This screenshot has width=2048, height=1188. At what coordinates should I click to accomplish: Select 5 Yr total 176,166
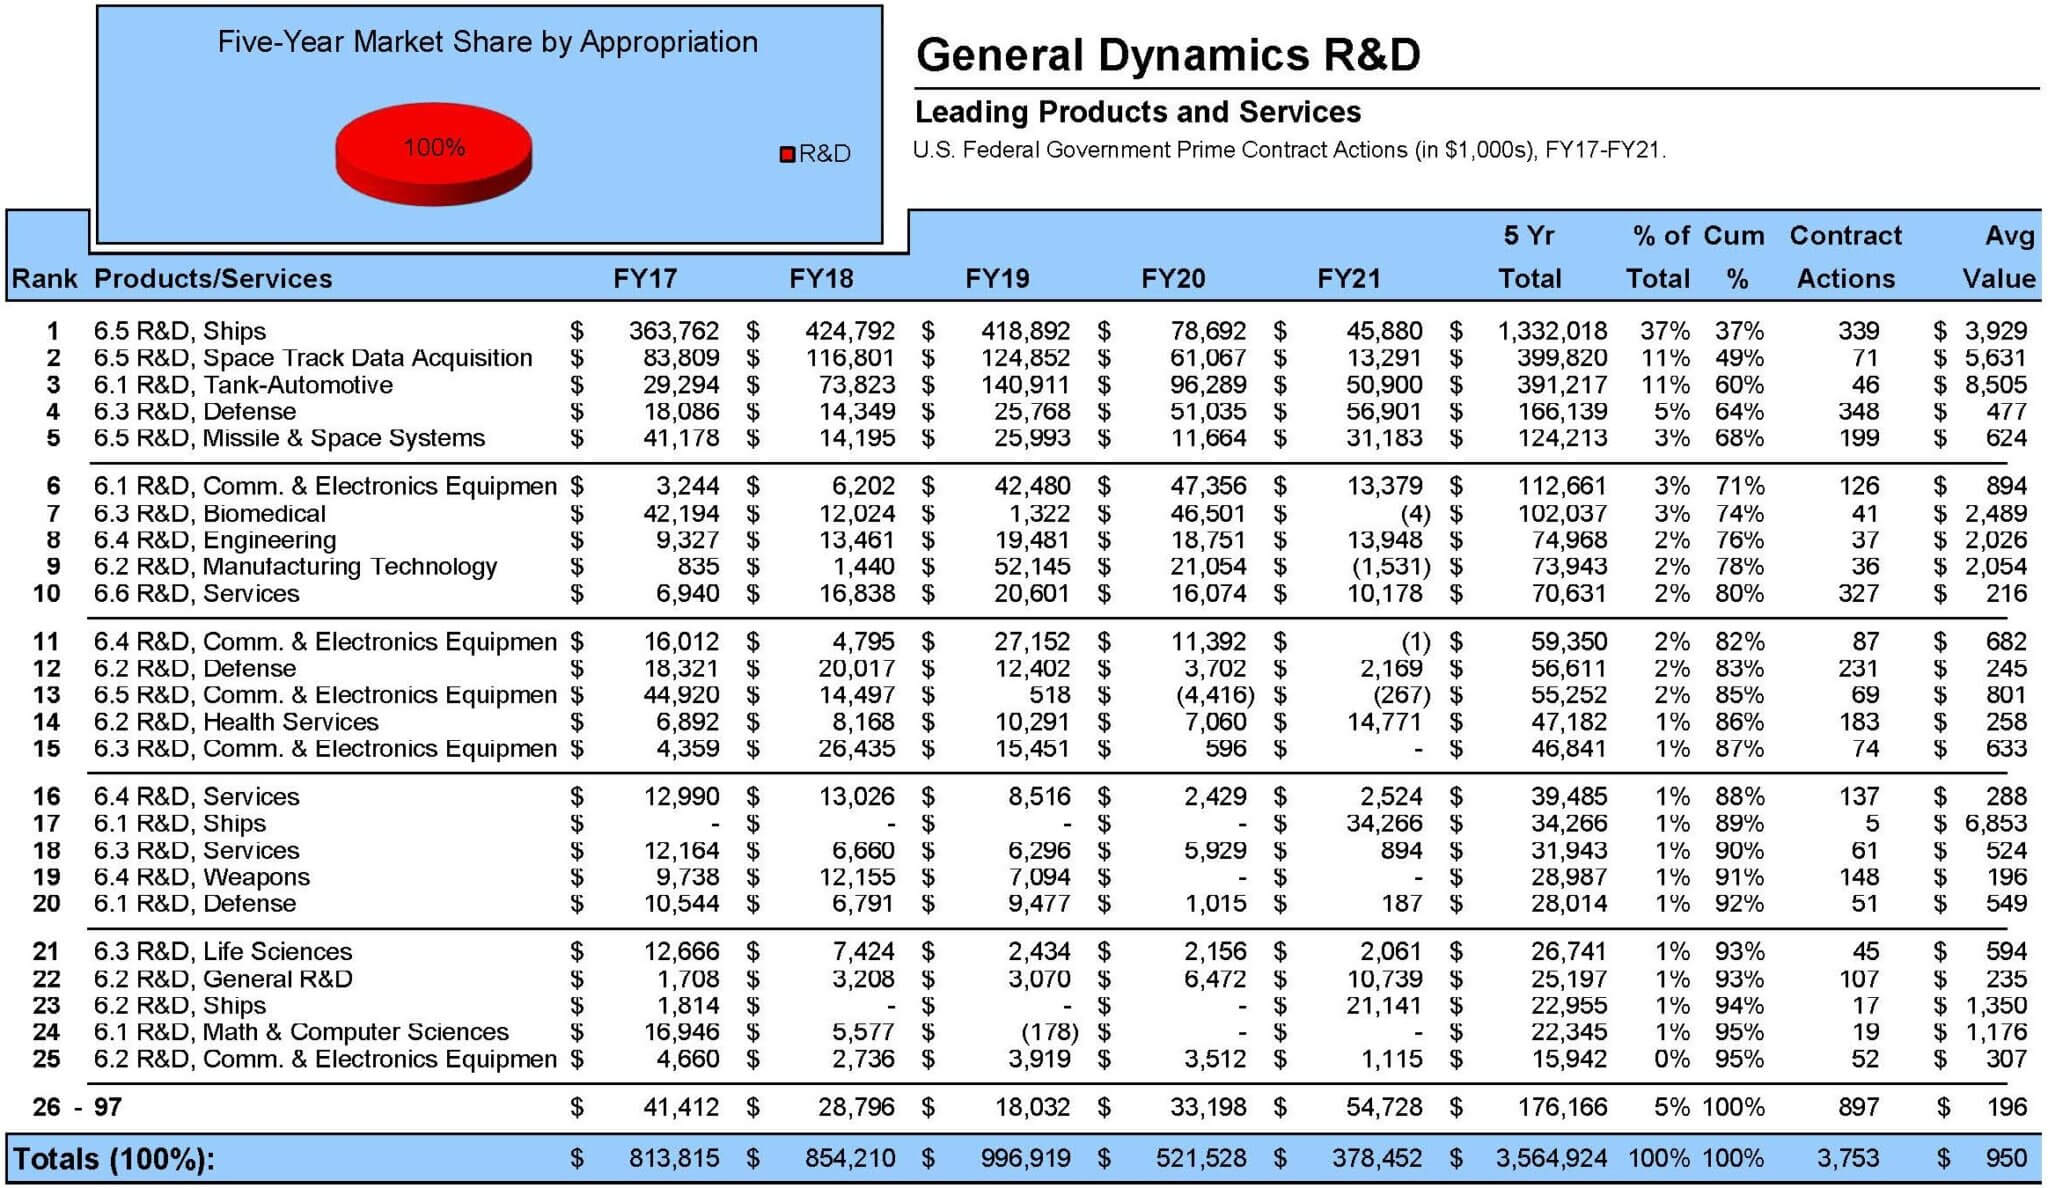[1561, 1107]
